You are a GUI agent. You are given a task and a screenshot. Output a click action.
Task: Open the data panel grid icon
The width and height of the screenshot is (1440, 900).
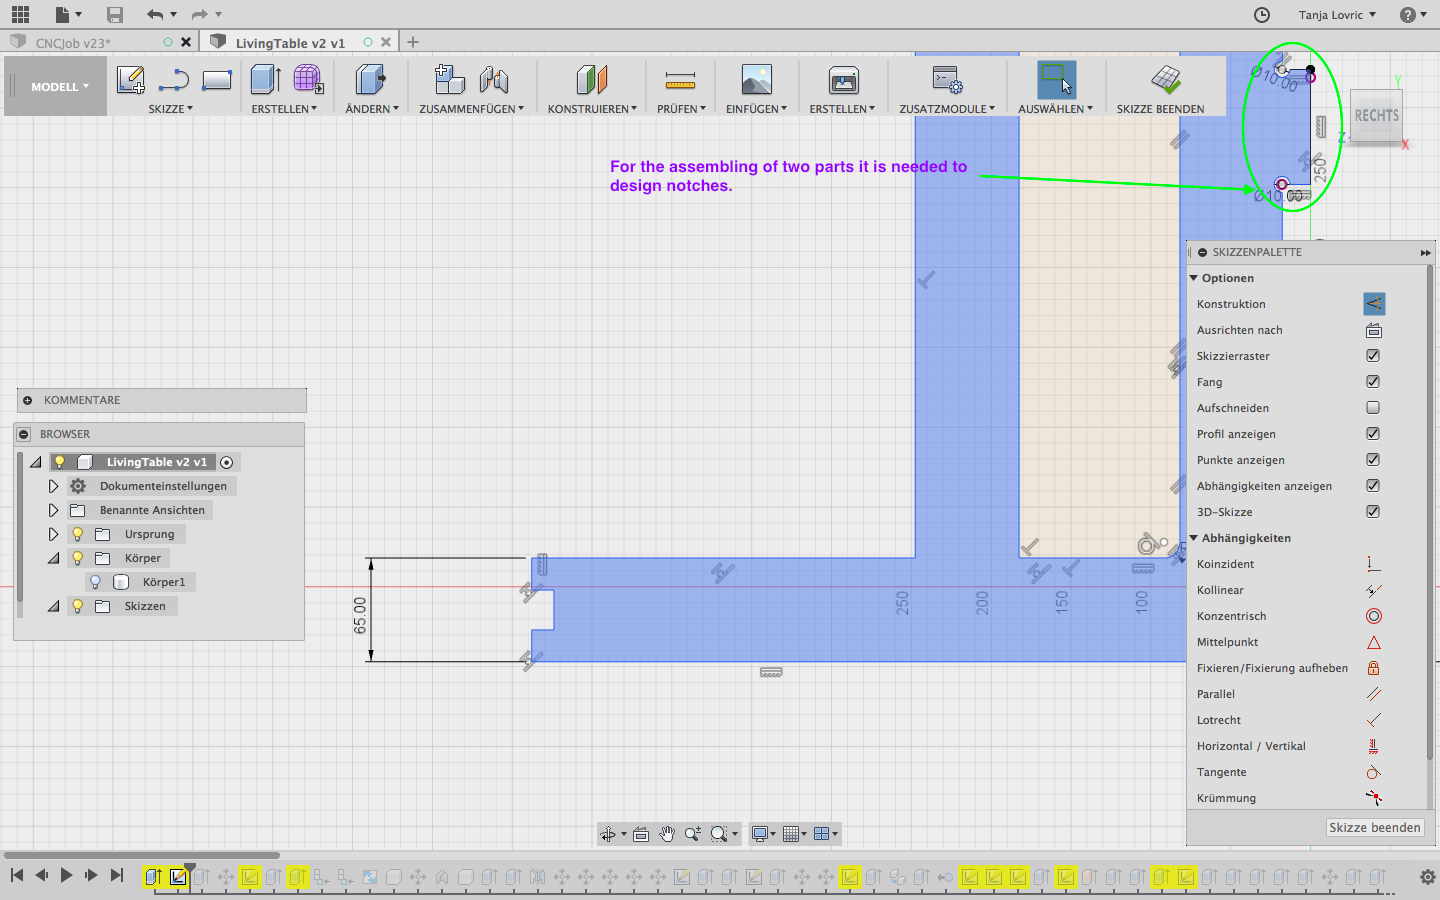tap(20, 14)
